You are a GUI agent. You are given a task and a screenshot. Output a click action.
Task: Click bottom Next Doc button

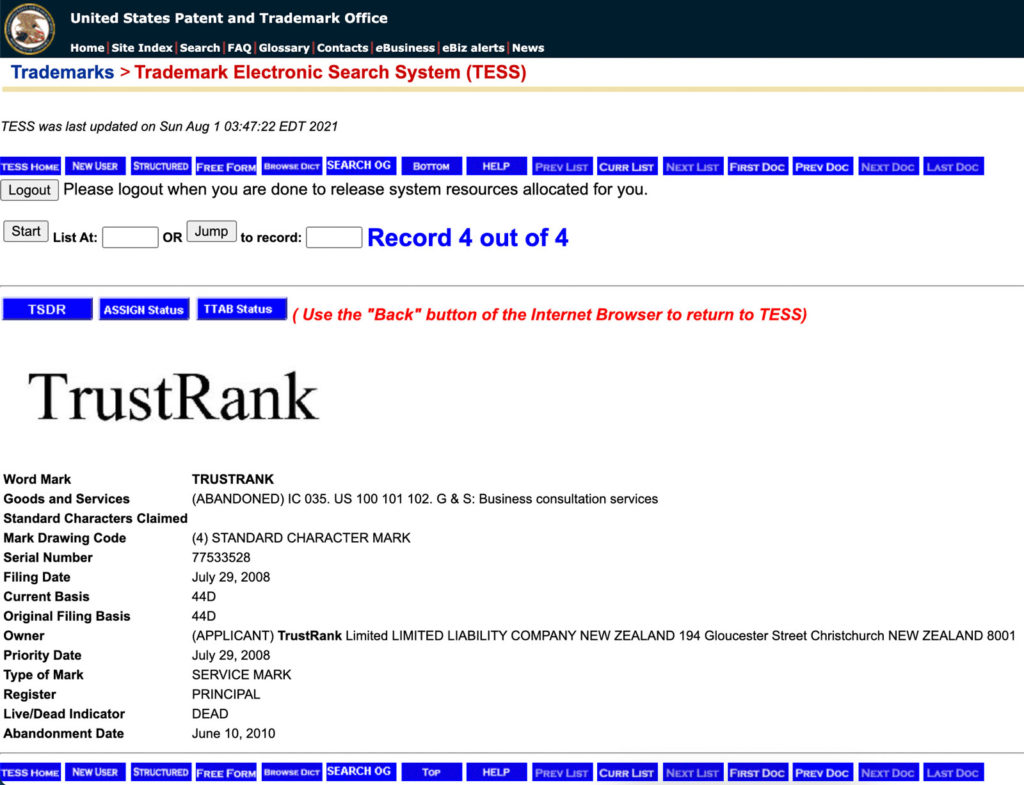click(888, 773)
